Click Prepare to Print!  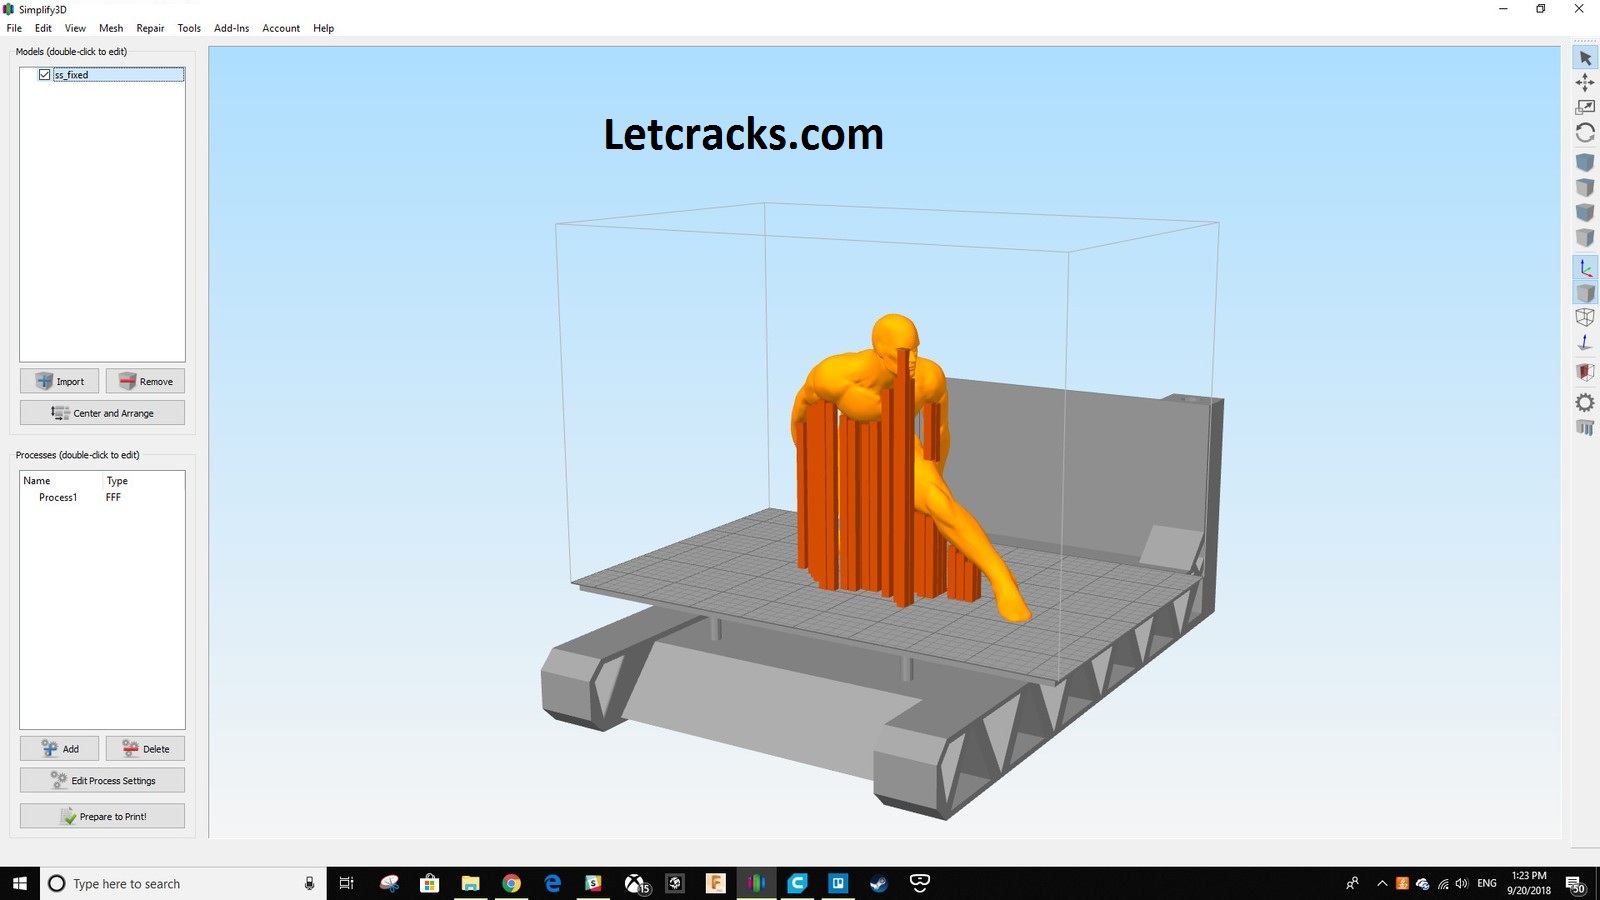coord(102,816)
